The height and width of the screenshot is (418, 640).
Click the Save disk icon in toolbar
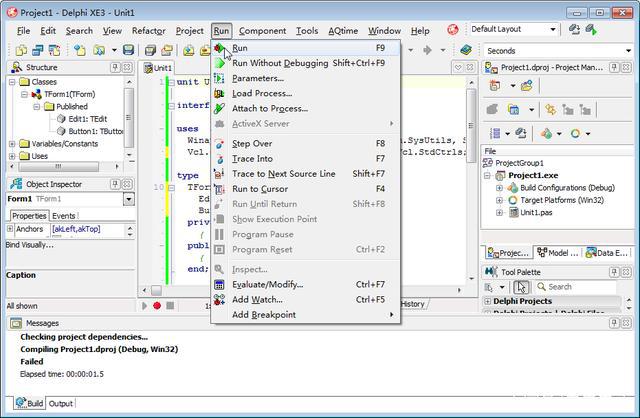[x=129, y=50]
